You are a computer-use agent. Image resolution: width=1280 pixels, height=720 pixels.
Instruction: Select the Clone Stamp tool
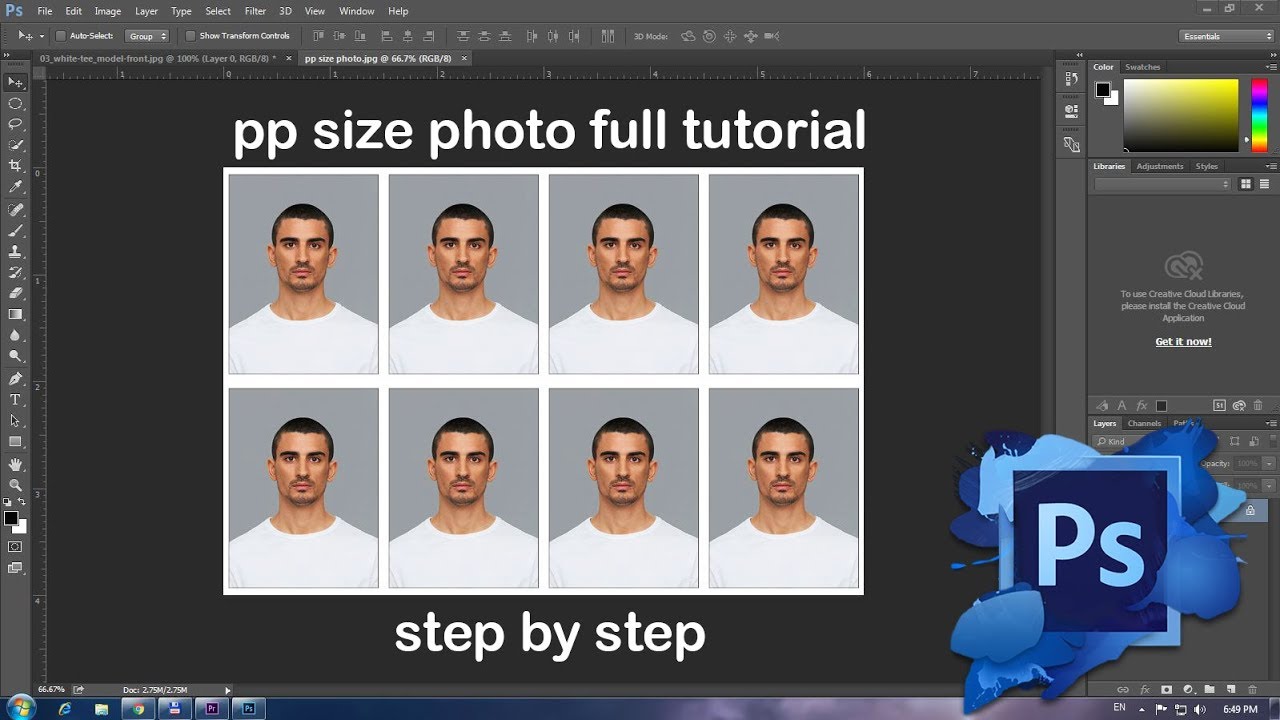tap(15, 251)
